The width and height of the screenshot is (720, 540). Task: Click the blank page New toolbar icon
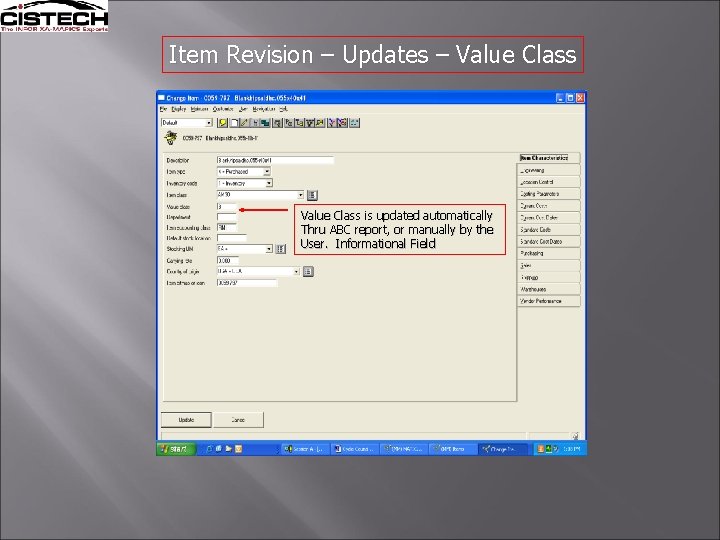point(234,123)
